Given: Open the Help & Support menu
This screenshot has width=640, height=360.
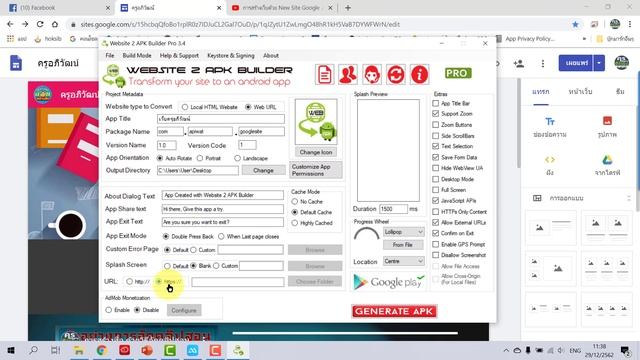Looking at the screenshot, I should pyautogui.click(x=179, y=56).
